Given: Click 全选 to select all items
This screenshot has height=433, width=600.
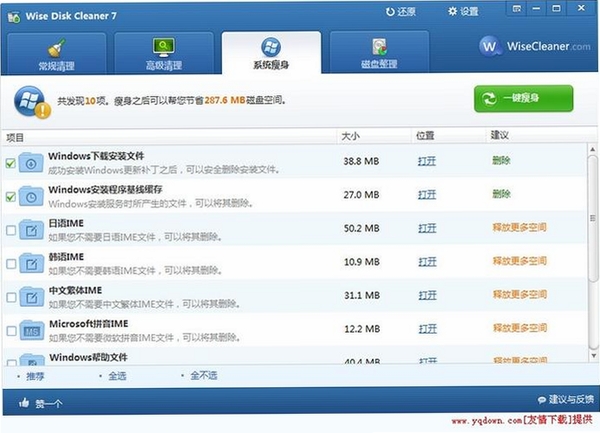Looking at the screenshot, I should (x=117, y=376).
